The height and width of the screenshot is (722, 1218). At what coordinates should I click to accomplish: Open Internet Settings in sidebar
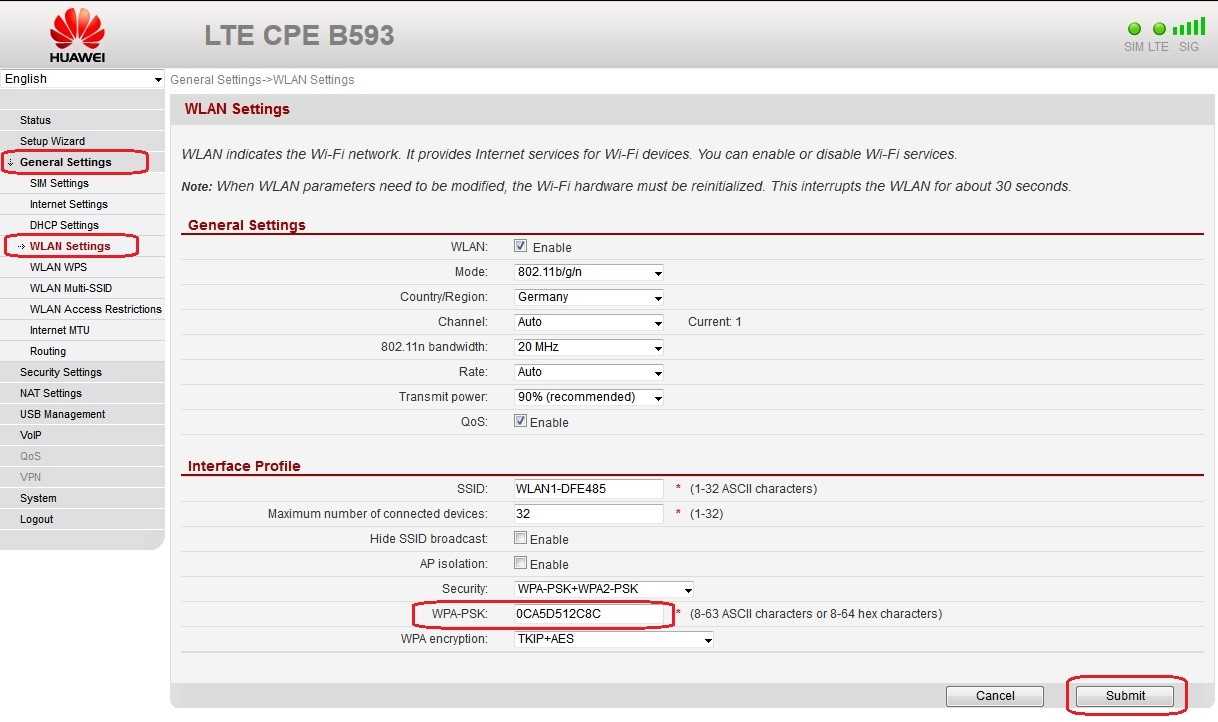click(69, 204)
